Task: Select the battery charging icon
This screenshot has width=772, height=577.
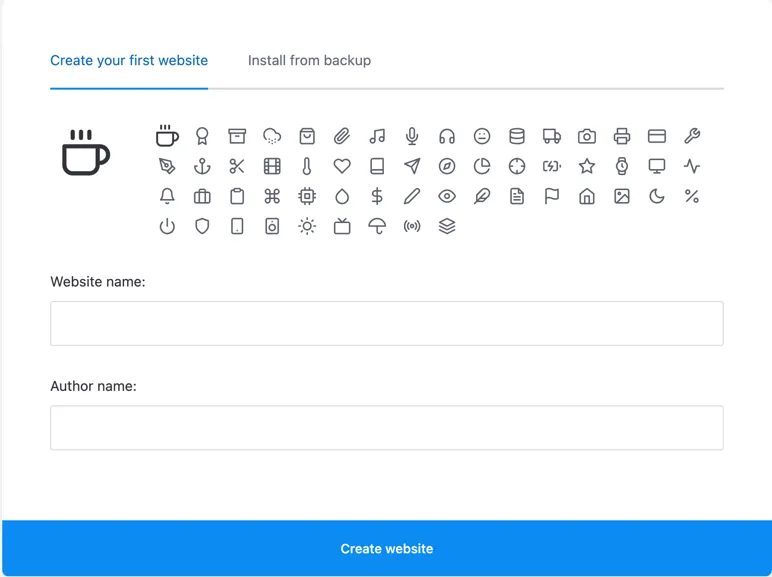Action: (552, 166)
